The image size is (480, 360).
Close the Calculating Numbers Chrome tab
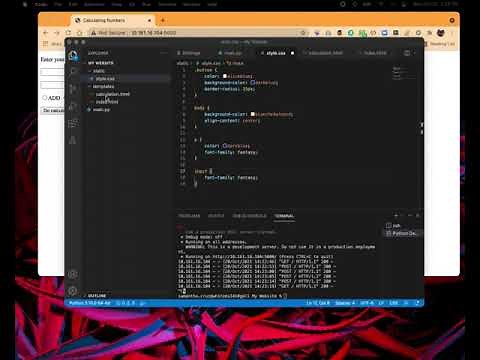point(149,20)
